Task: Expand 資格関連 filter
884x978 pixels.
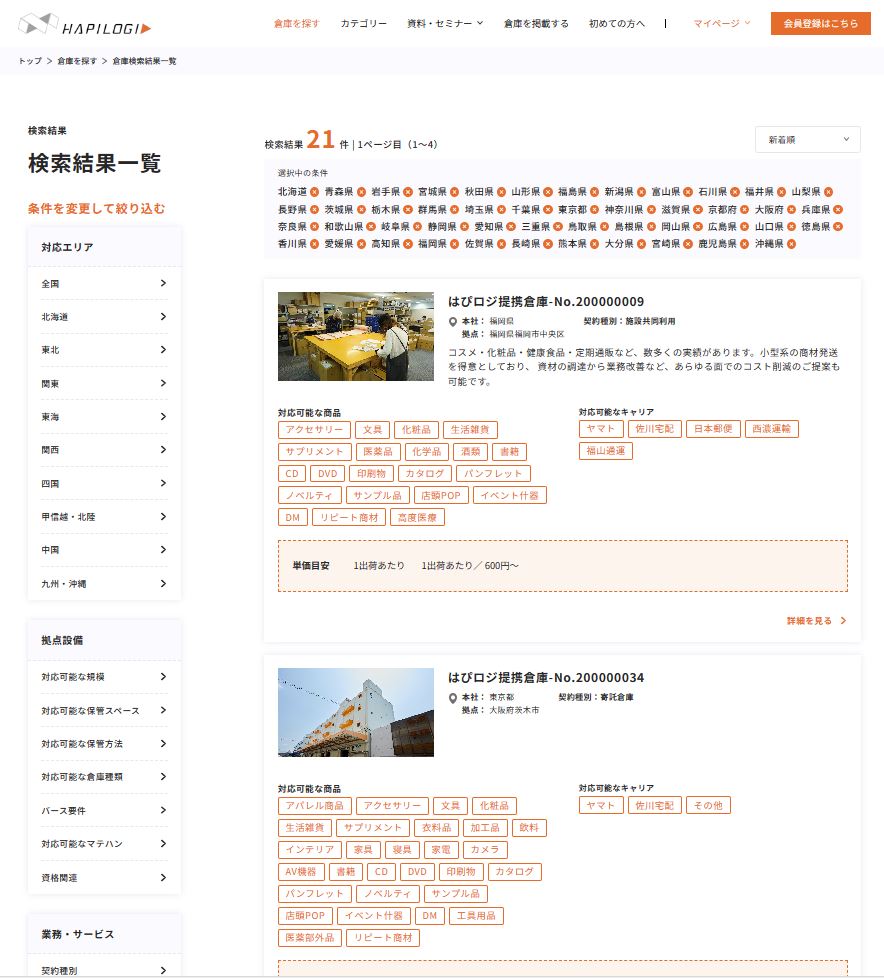Action: (104, 878)
